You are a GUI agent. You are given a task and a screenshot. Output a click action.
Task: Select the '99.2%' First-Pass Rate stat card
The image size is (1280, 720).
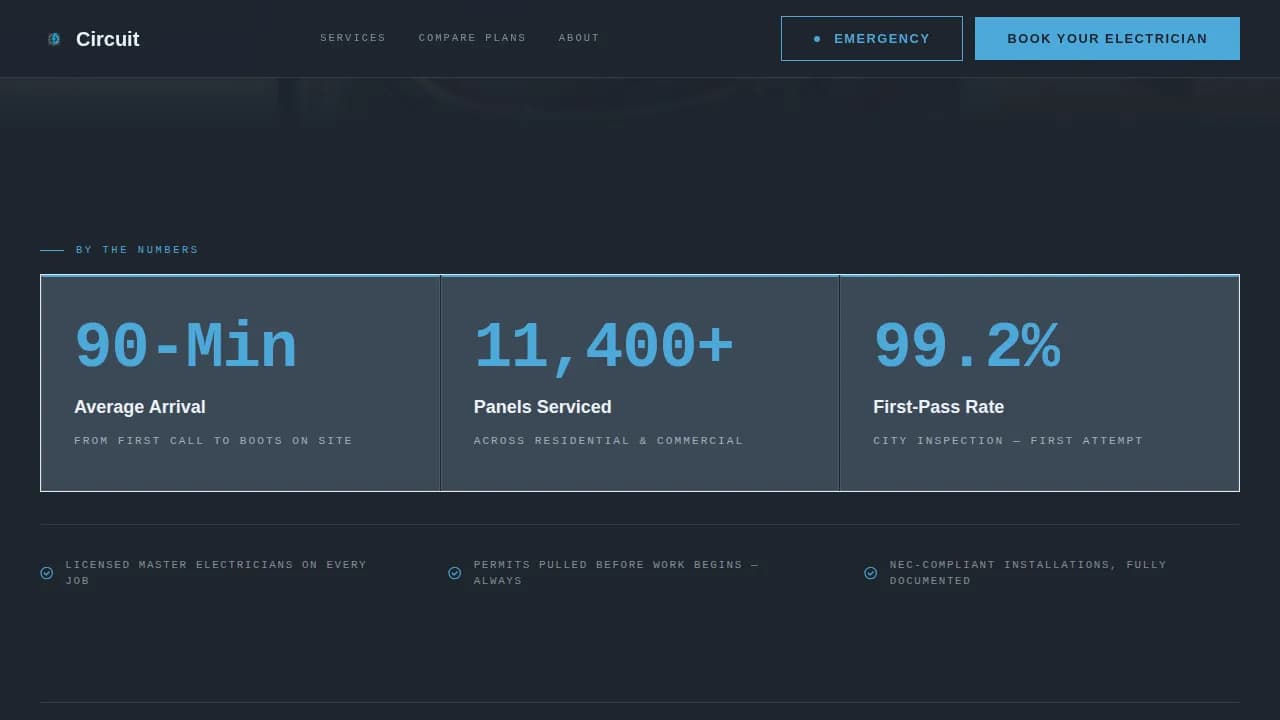click(1039, 383)
